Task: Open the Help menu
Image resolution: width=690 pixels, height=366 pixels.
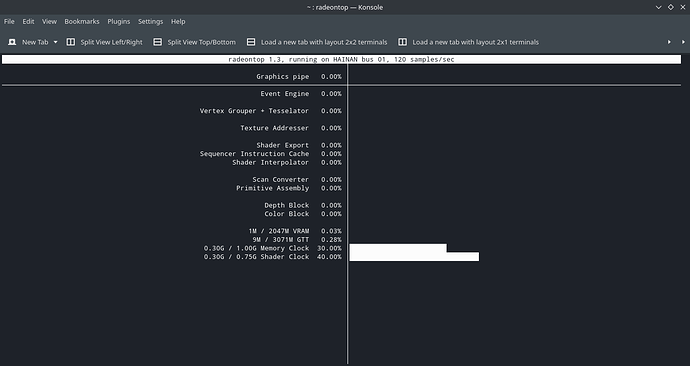Action: tap(178, 21)
